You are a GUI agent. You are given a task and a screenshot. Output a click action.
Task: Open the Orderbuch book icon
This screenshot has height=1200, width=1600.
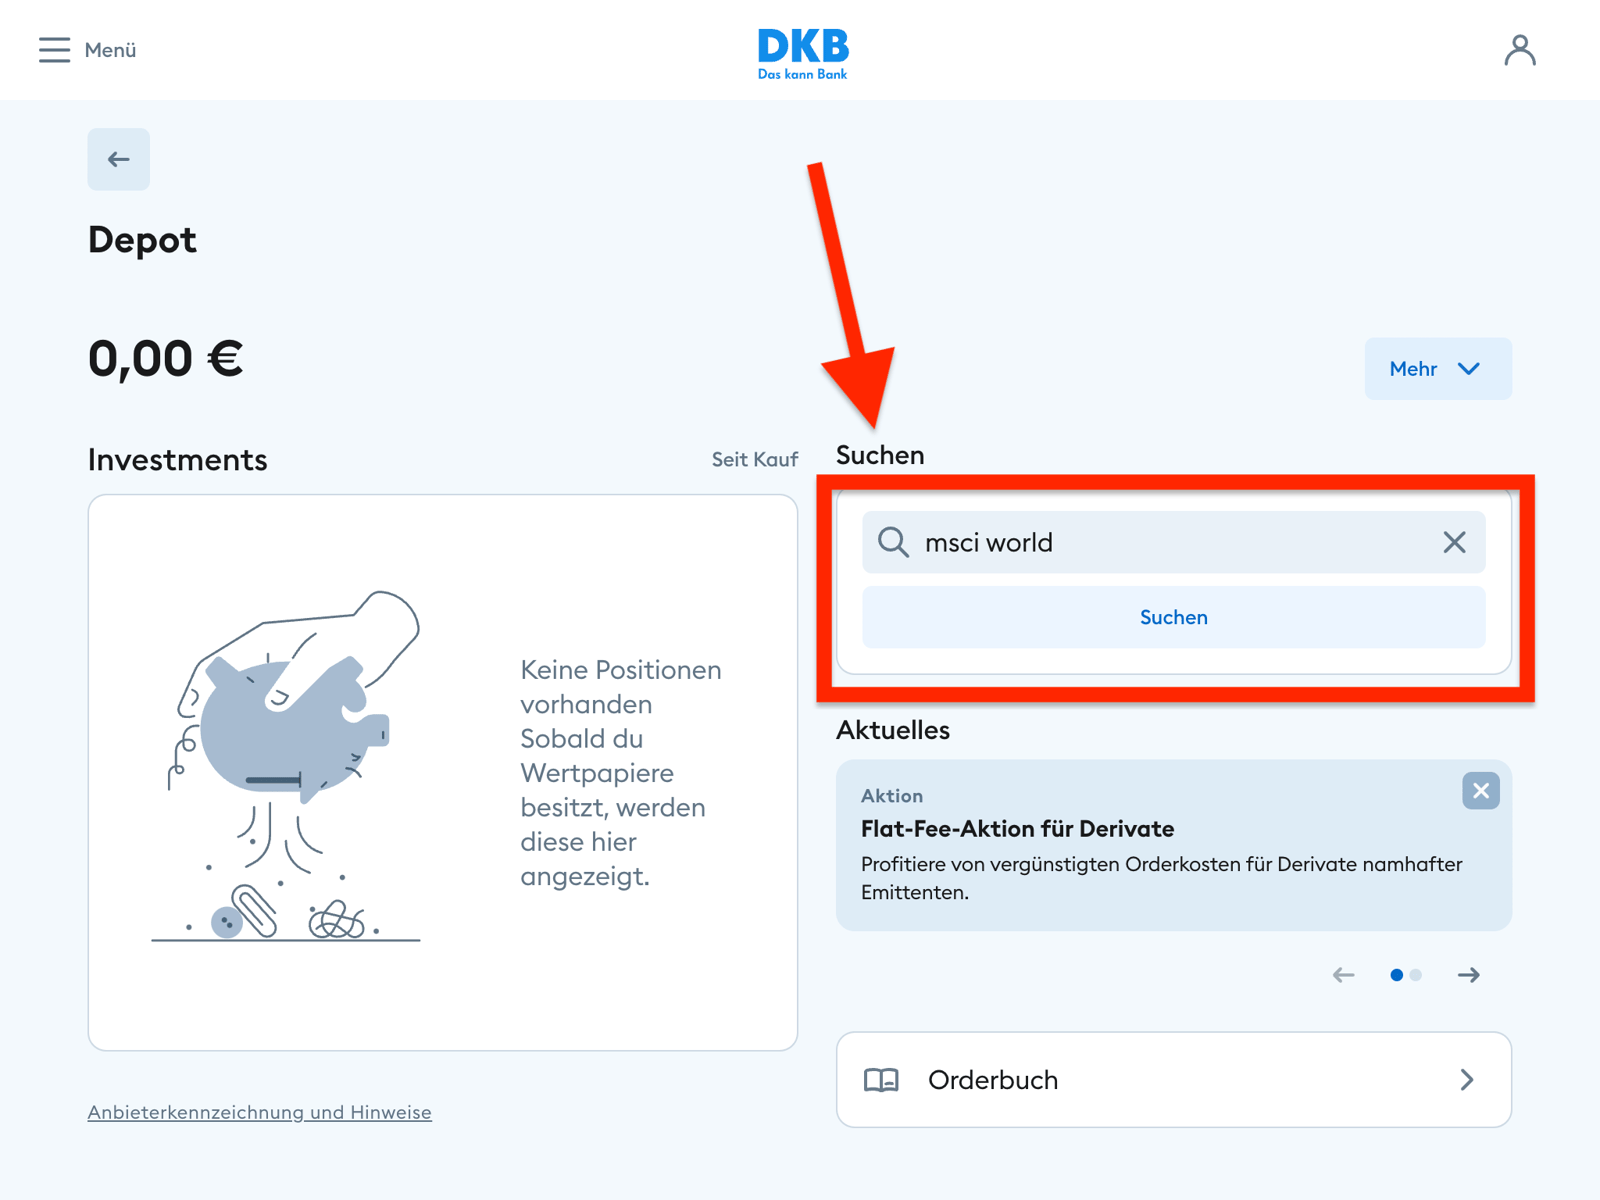coord(884,1080)
